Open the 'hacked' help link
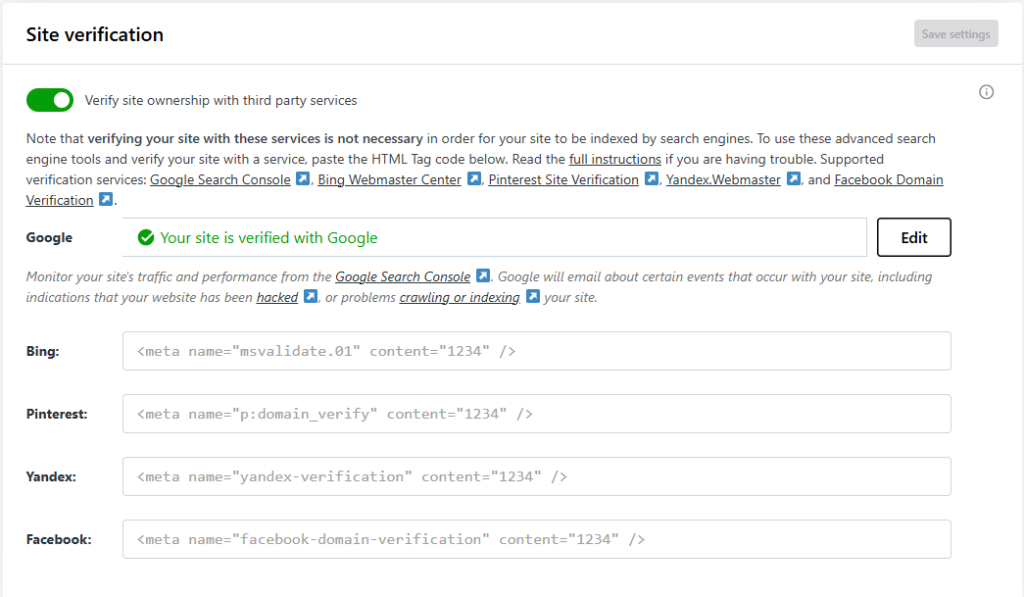This screenshot has height=597, width=1024. coord(277,297)
